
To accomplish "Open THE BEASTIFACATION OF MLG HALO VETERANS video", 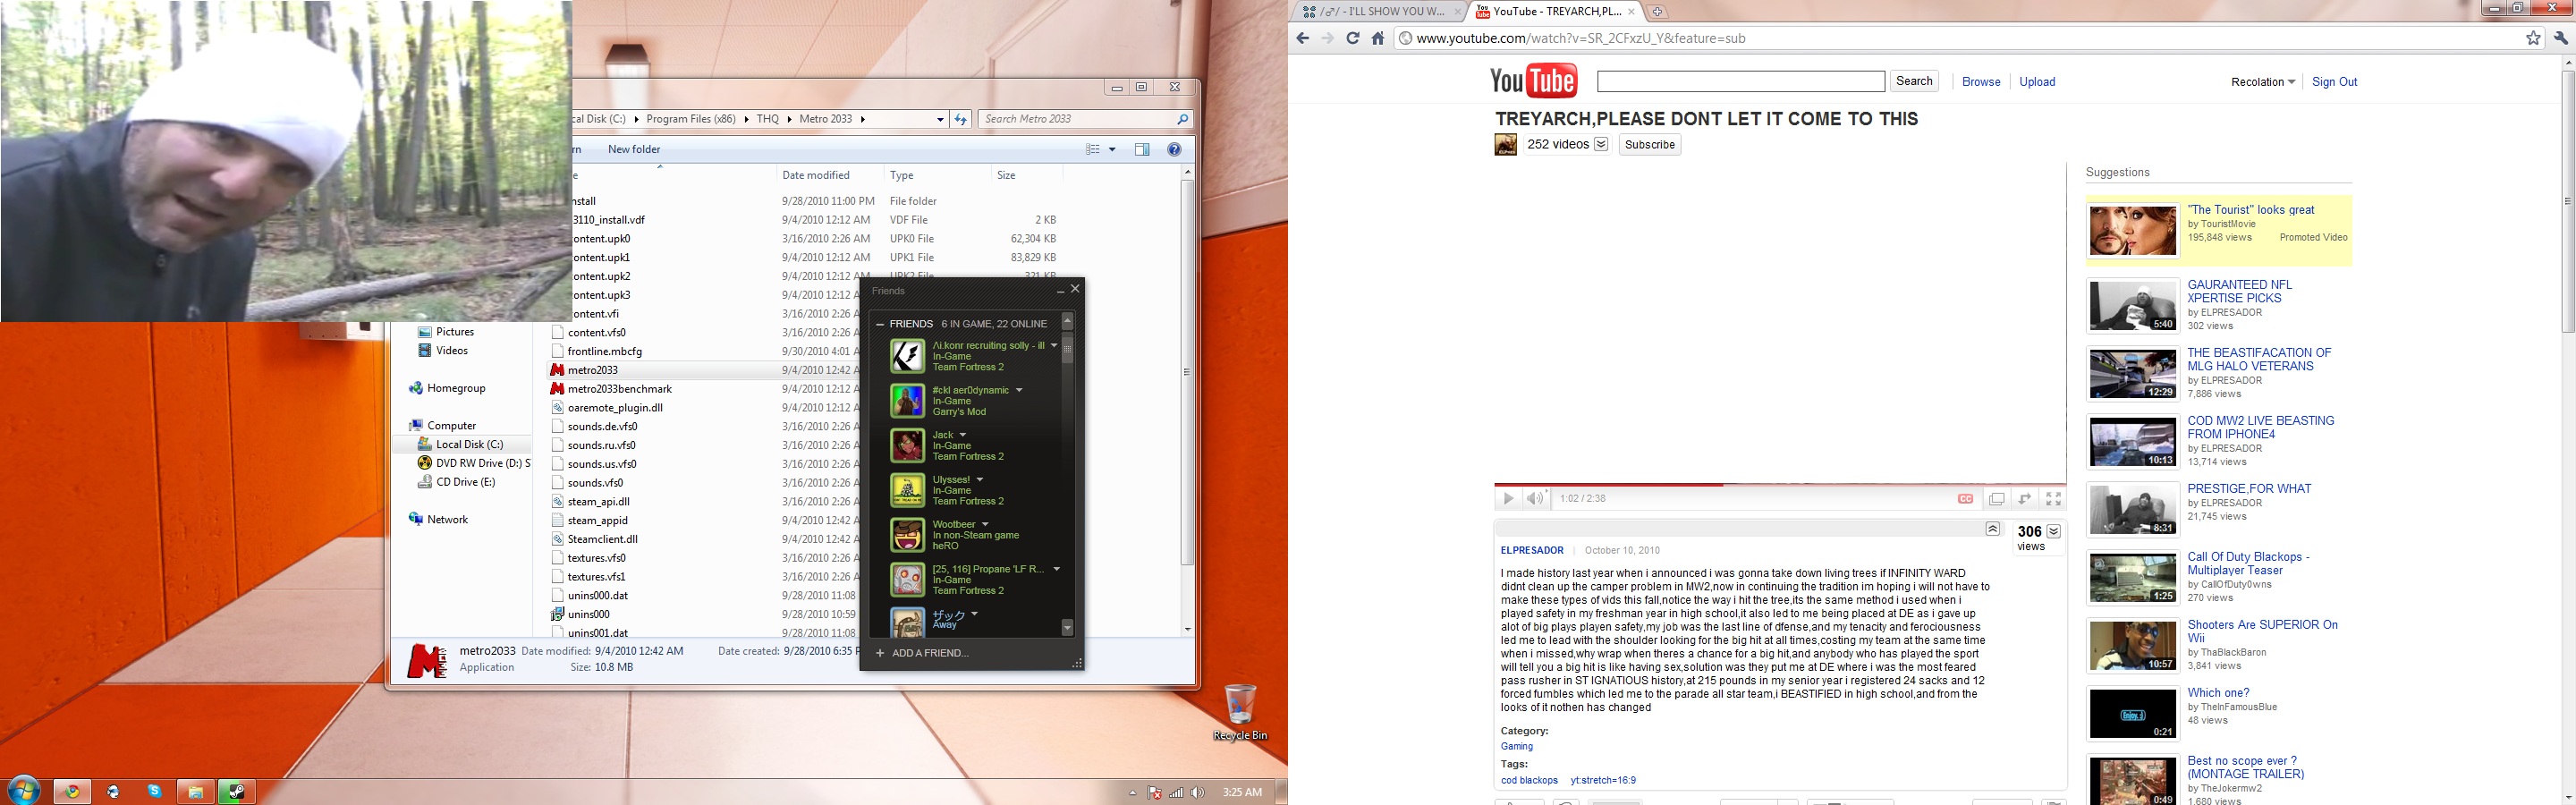I will [2259, 359].
